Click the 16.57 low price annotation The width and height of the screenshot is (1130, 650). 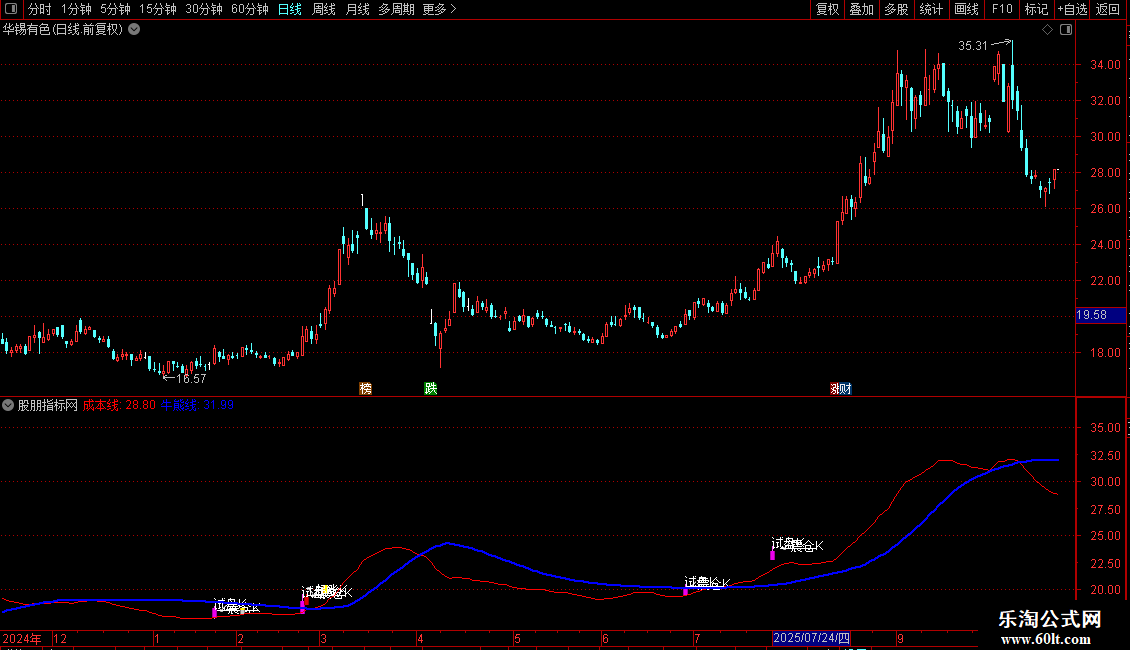pos(191,378)
